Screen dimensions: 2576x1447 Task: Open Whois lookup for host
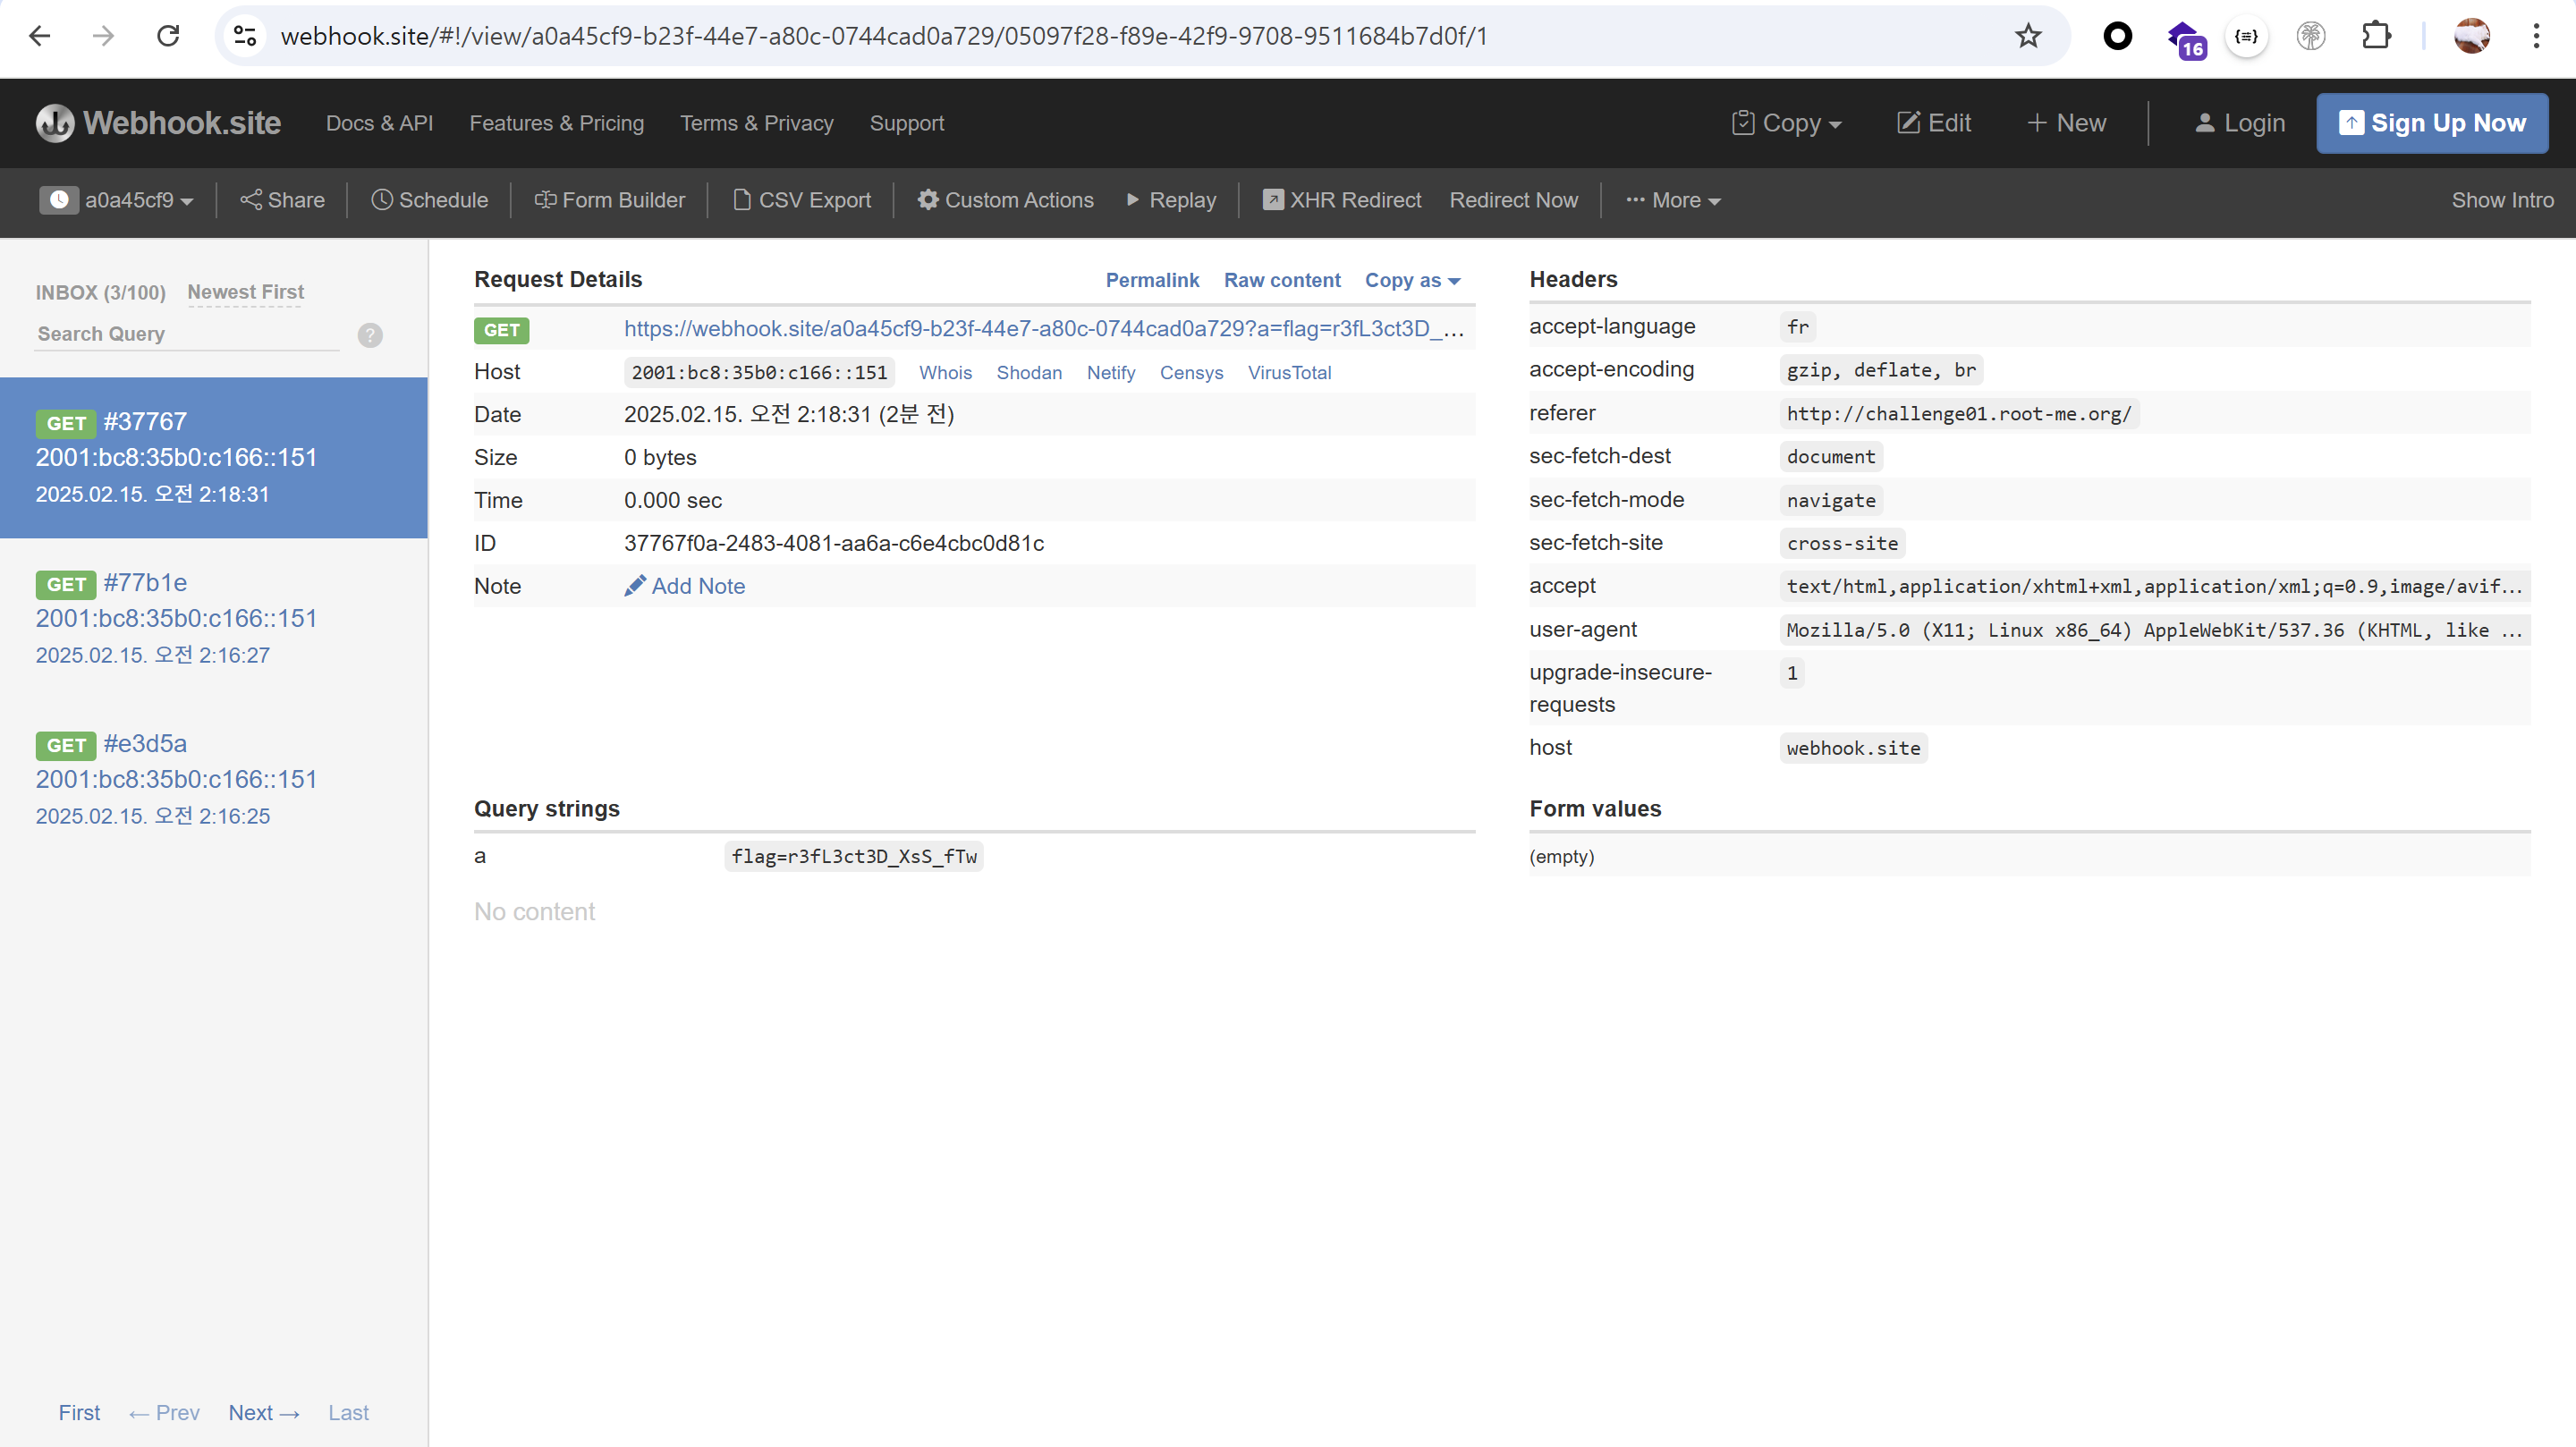click(x=945, y=373)
